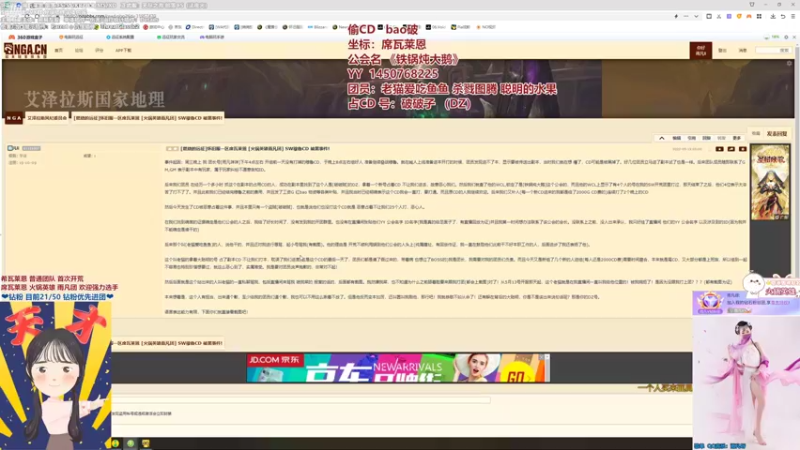Screen dimensions: 800x450
Task: Click the third dark action icon on the post
Action: click(742, 149)
